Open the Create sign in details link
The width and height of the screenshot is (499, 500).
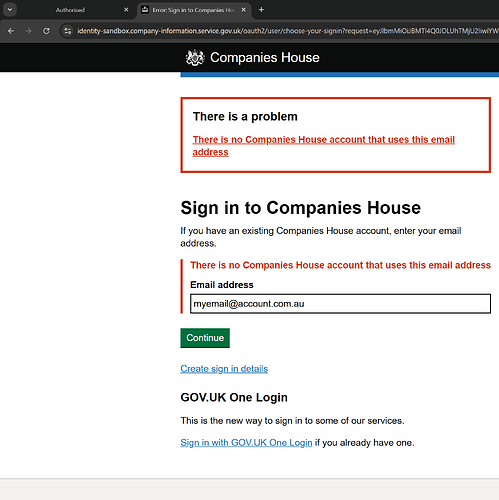coord(224,369)
